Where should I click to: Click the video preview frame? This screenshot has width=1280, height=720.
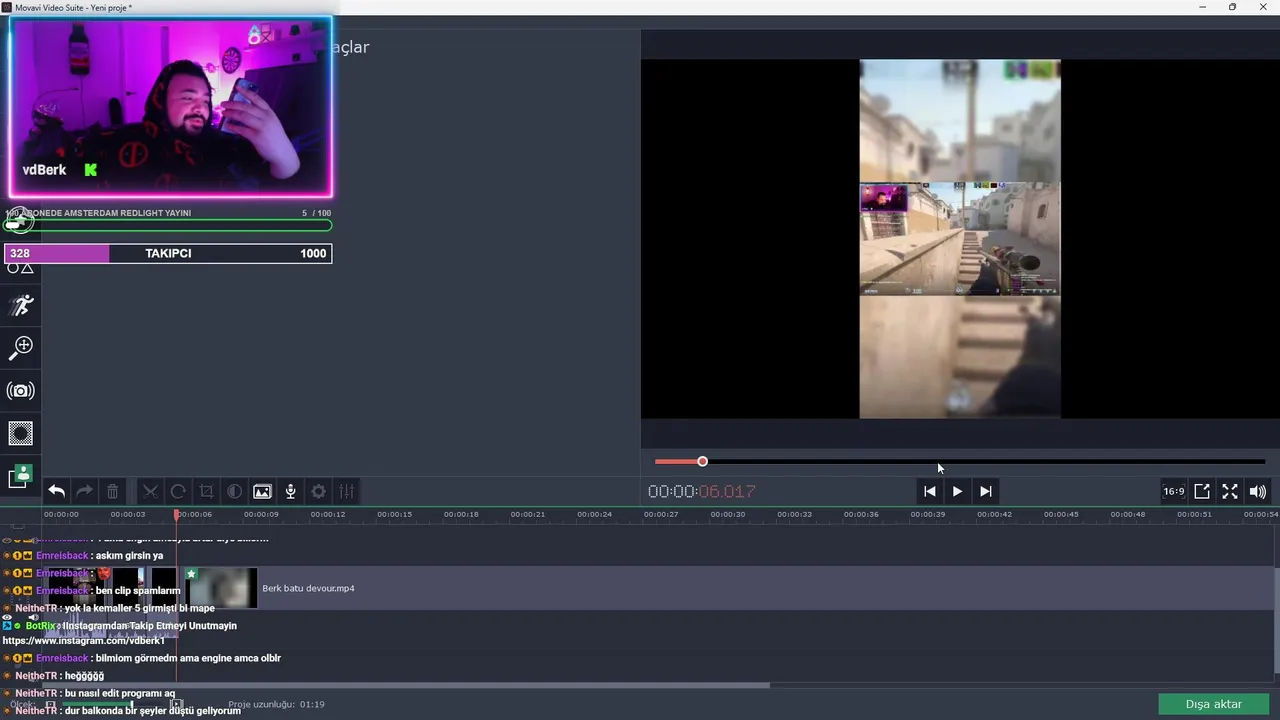[x=960, y=239]
